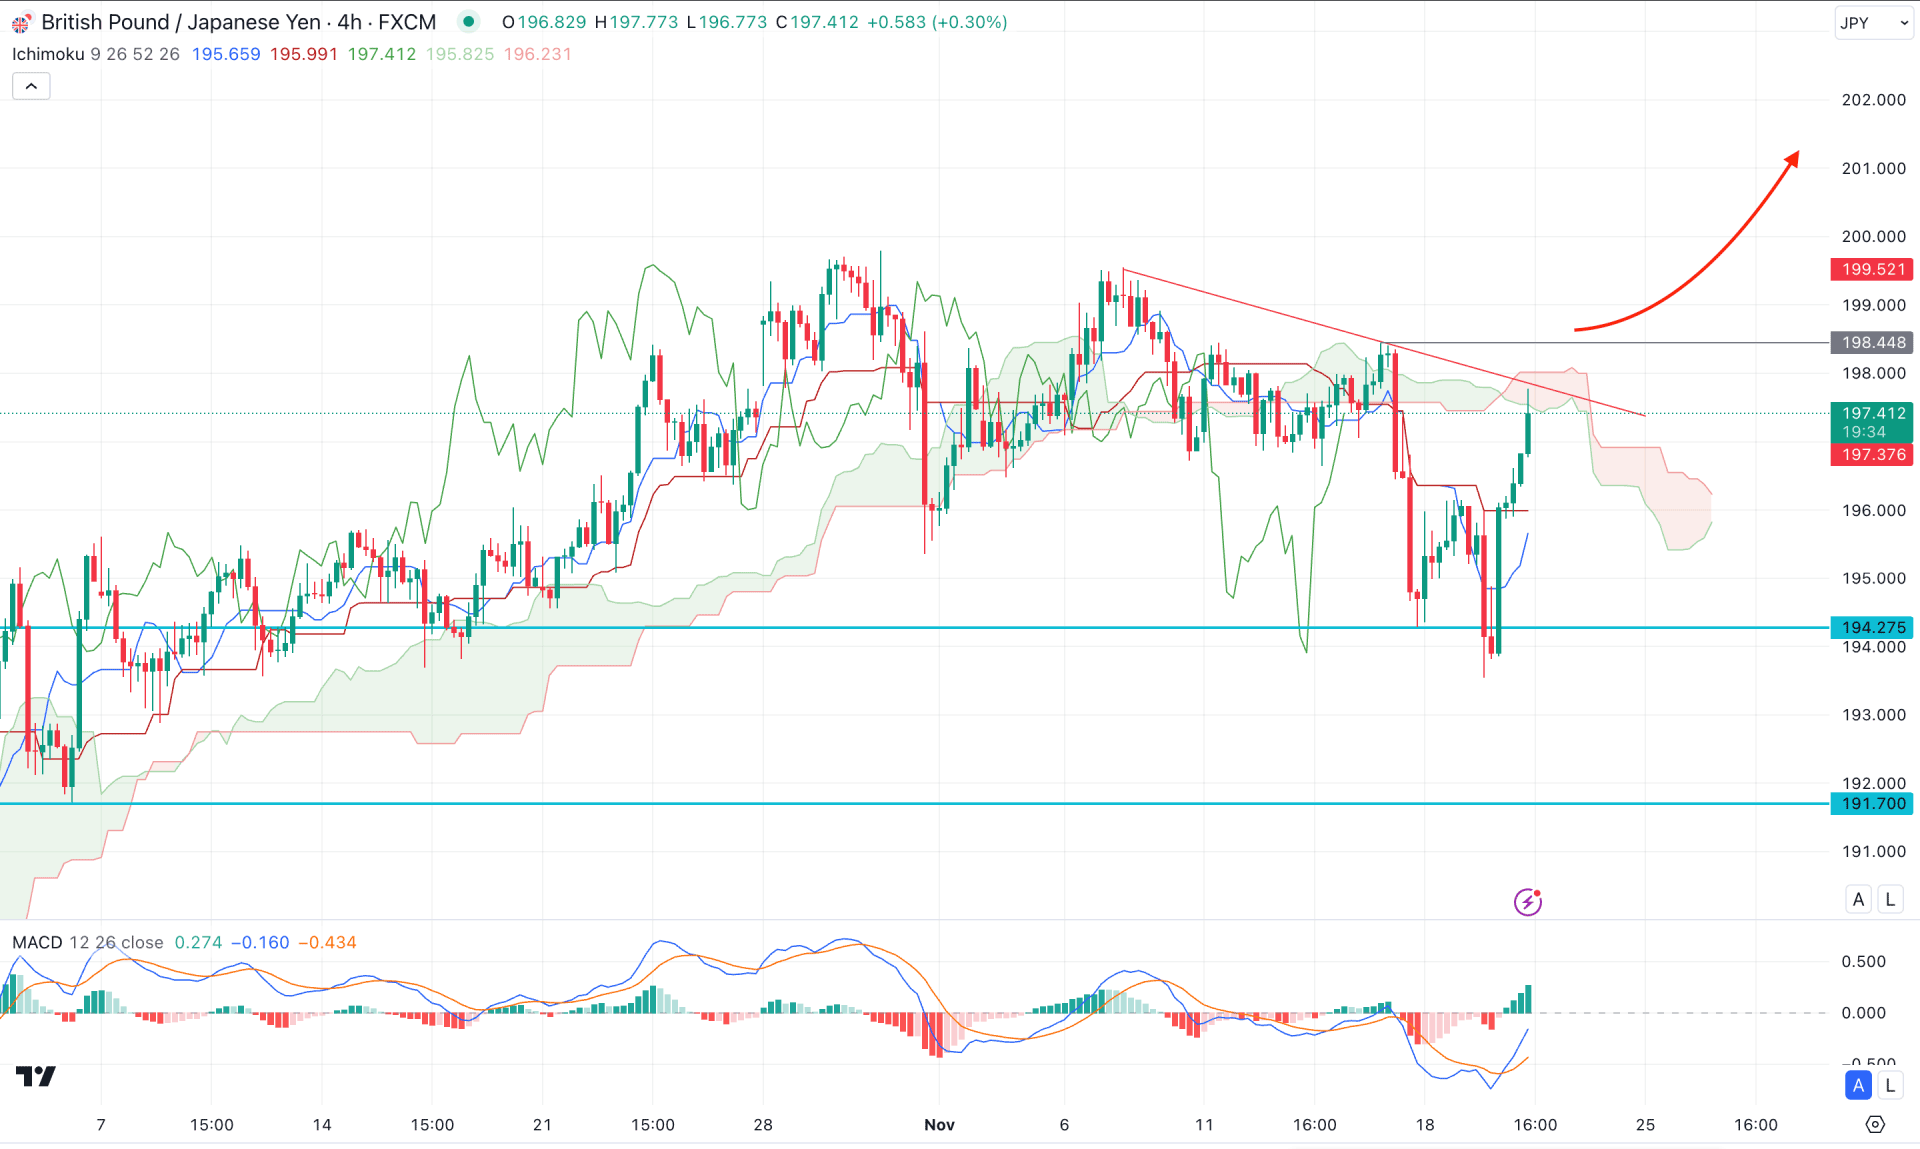Viewport: 1920px width, 1149px height.
Task: Click the British Pound / Japanese Yen symbol title
Action: (181, 22)
